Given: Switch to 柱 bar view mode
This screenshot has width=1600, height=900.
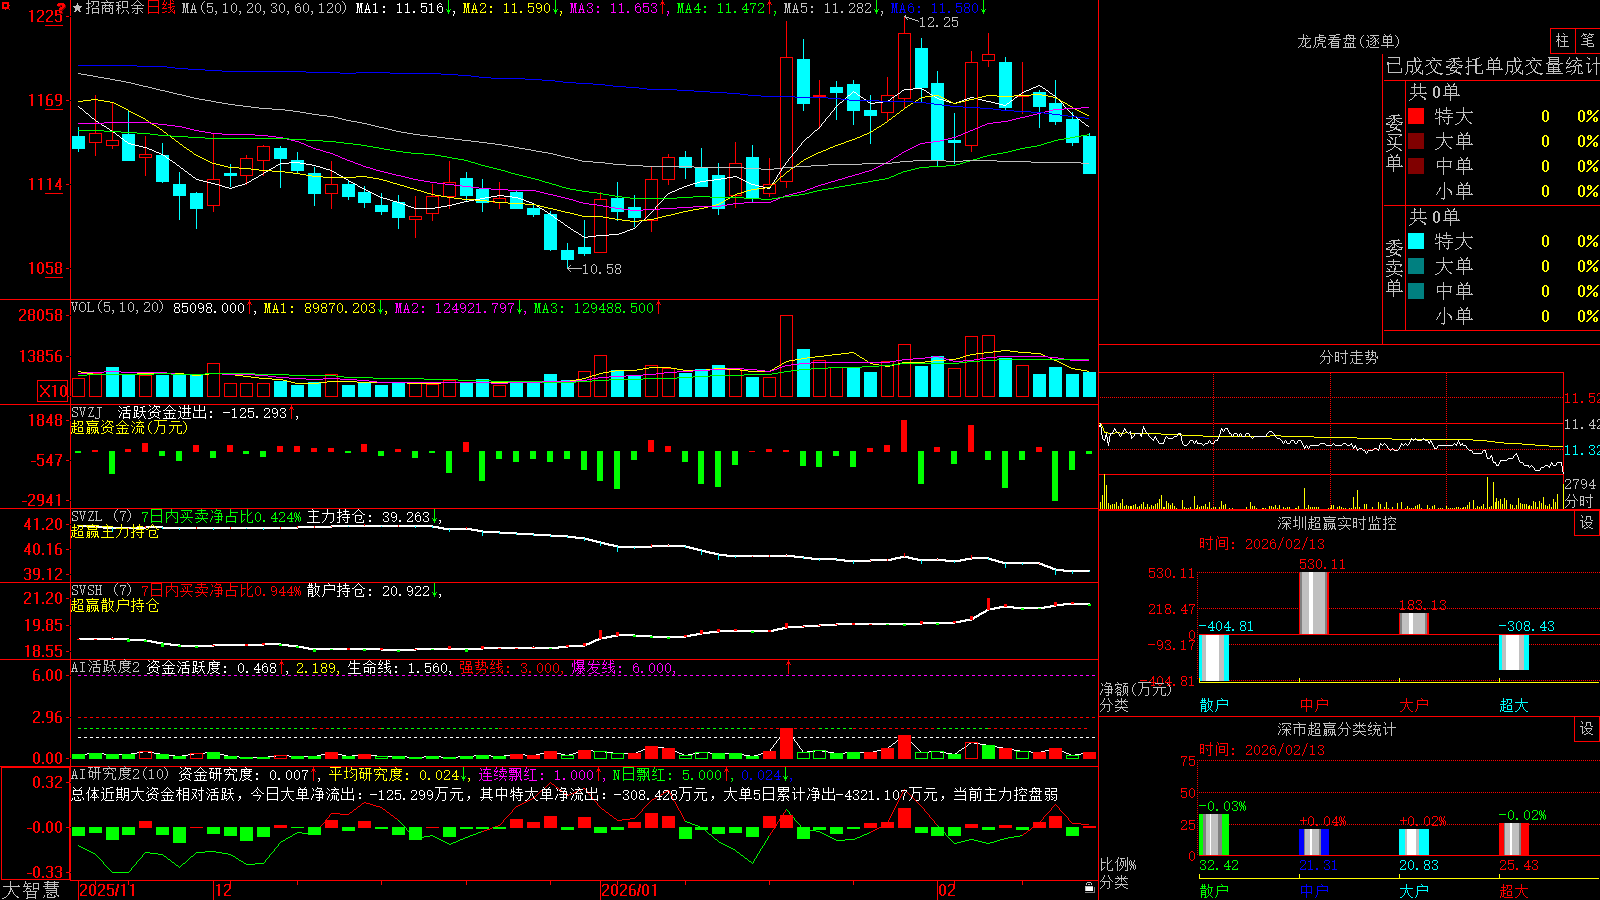Looking at the screenshot, I should click(x=1562, y=41).
